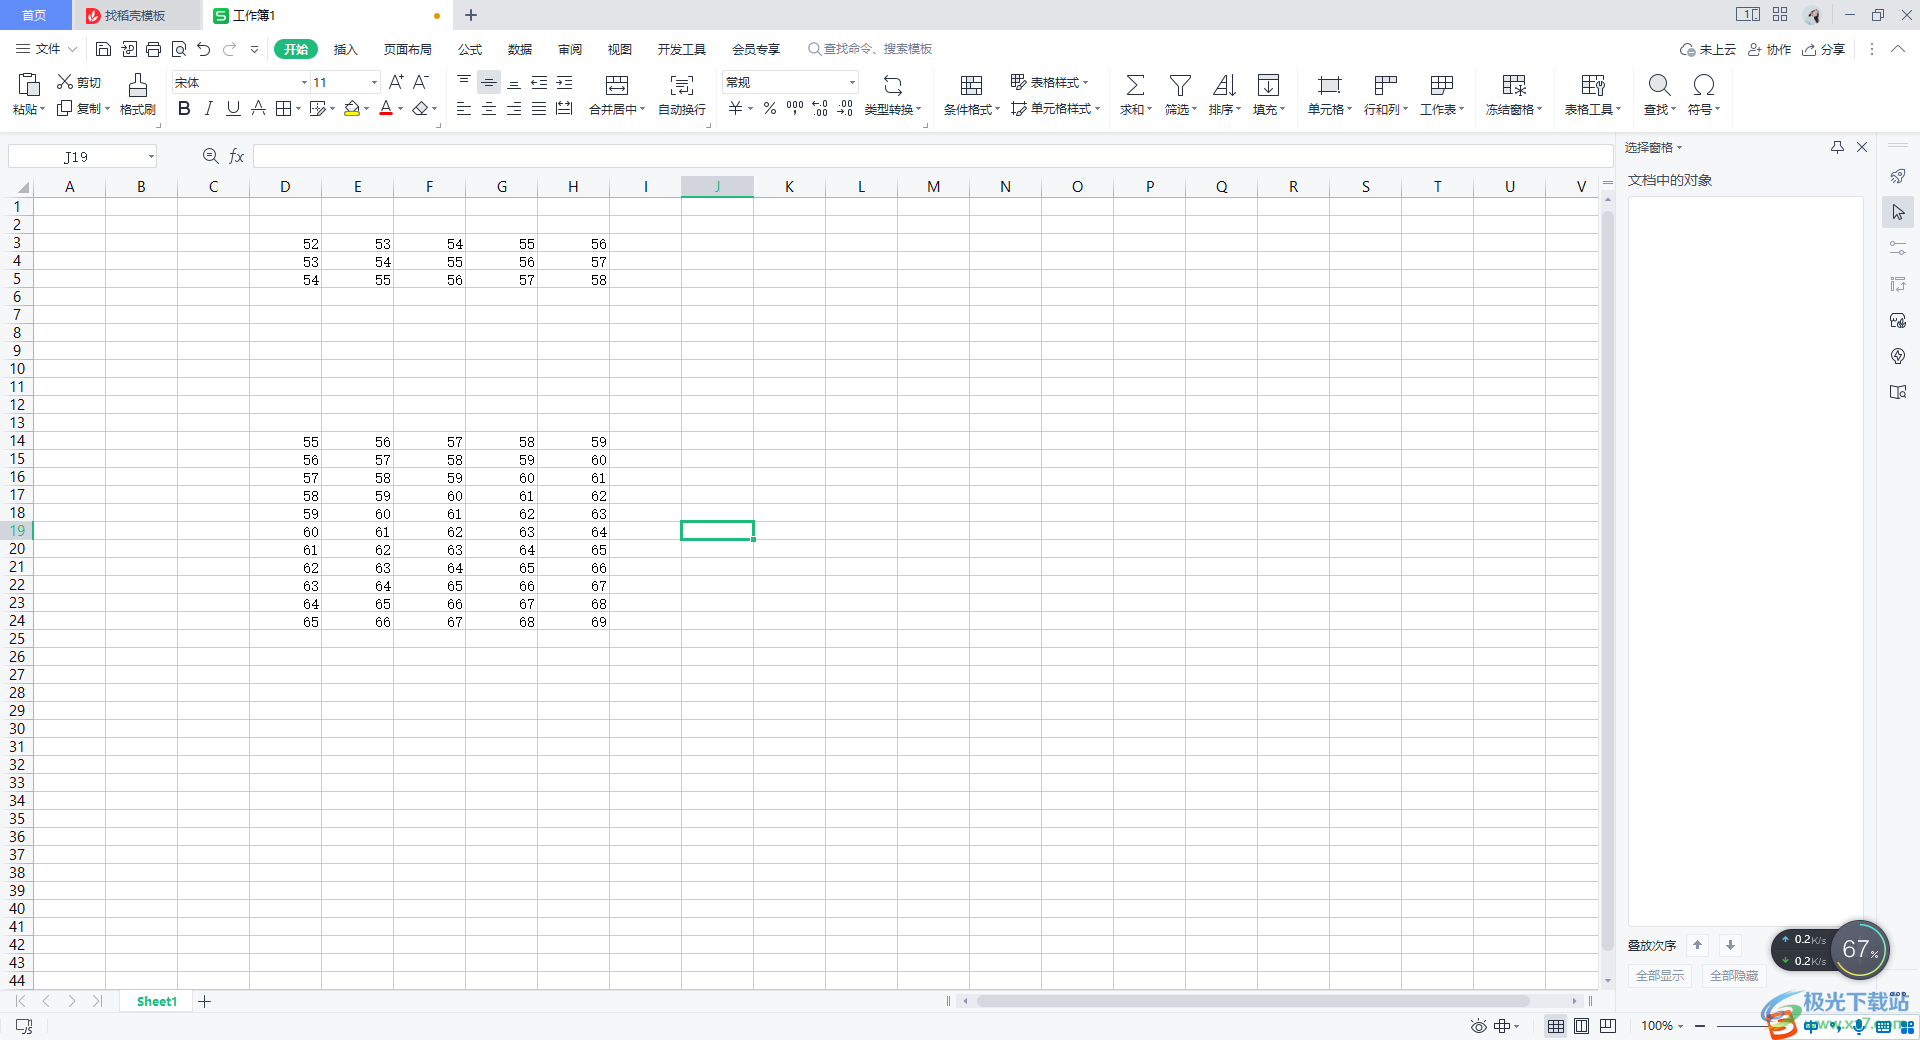Open the 插入 (Insert) ribbon tab
This screenshot has height=1040, width=1920.
click(345, 49)
